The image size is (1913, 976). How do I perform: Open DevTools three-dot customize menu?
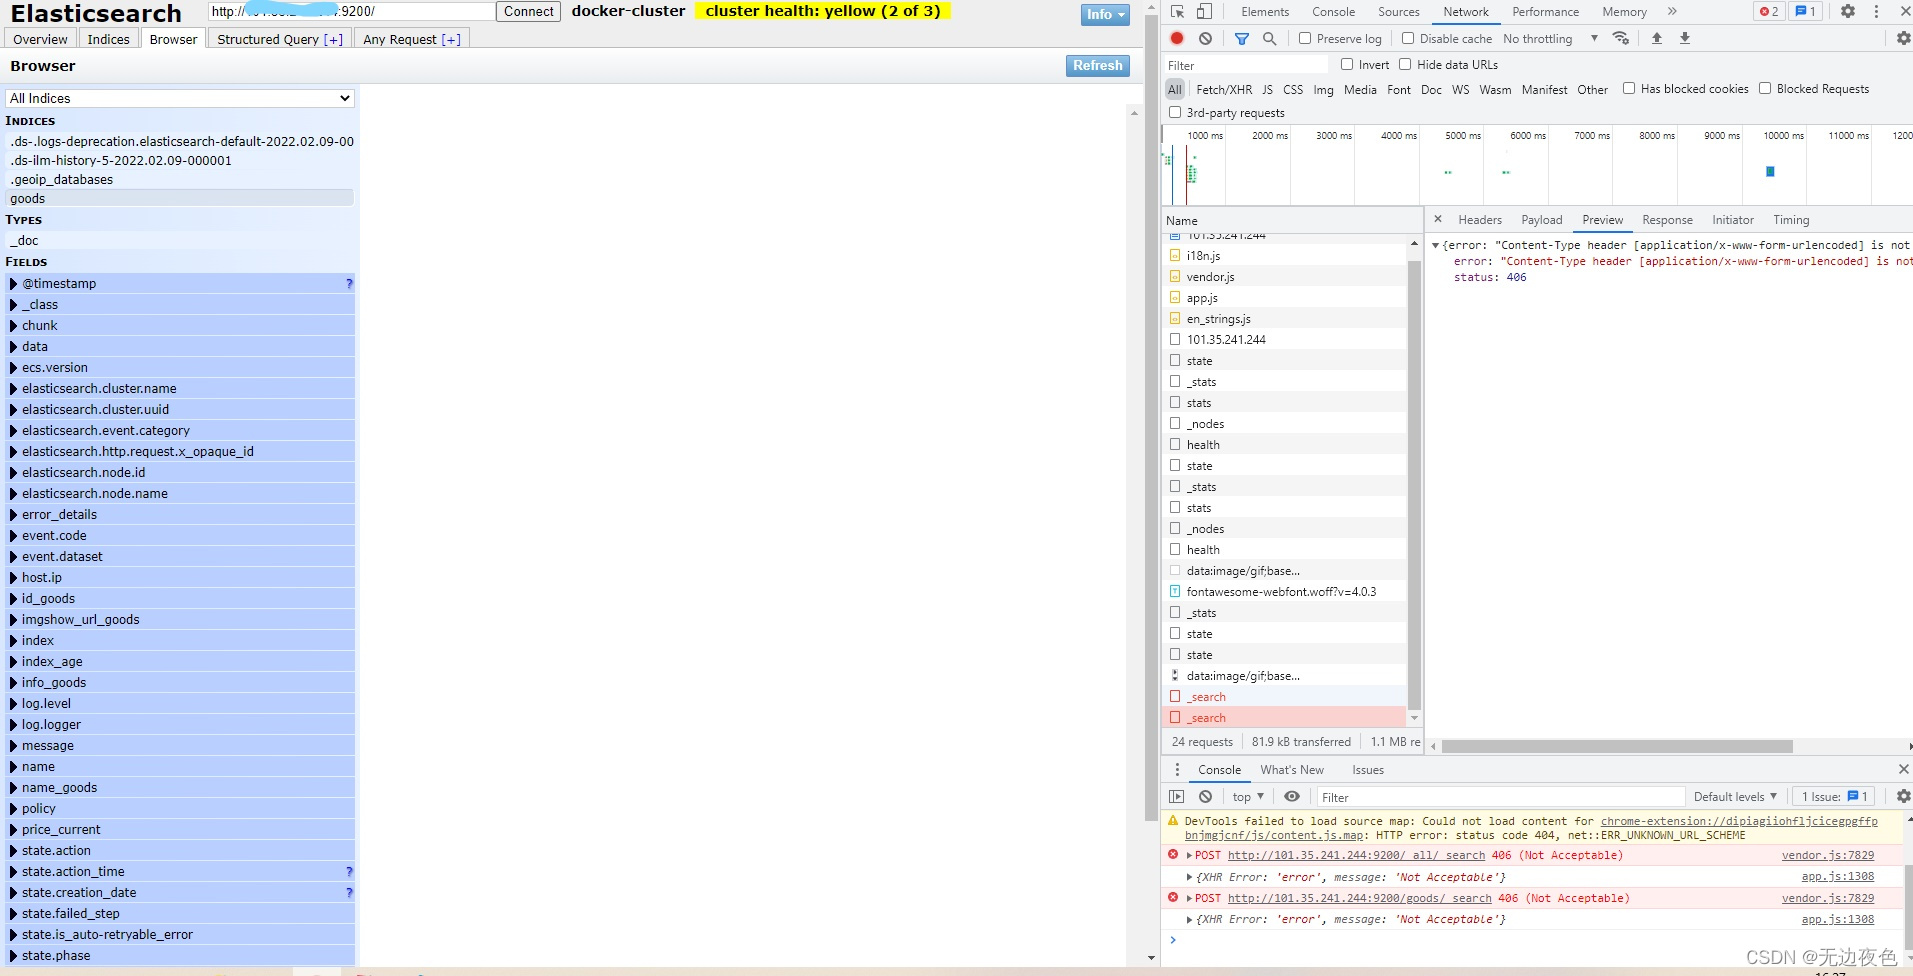point(1876,11)
